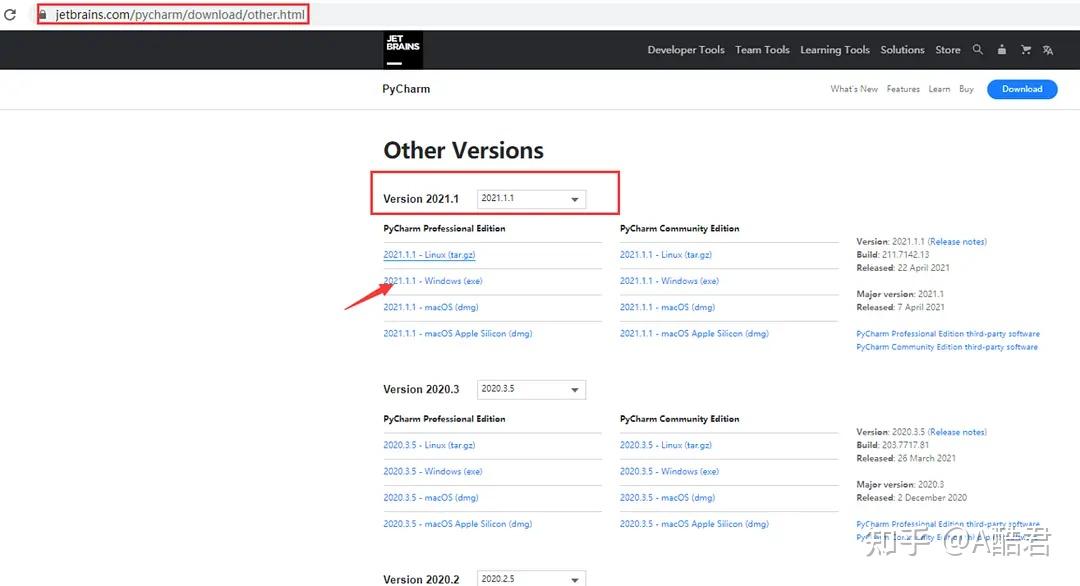Go to What's New page

tap(853, 89)
